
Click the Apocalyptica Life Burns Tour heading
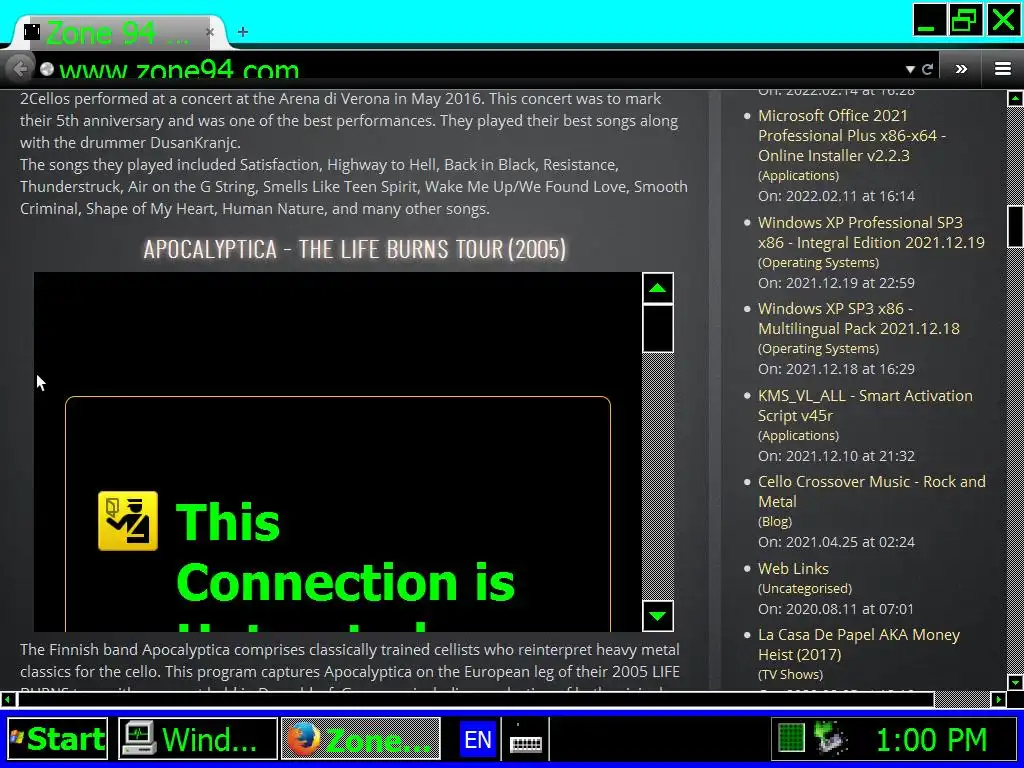tap(355, 249)
